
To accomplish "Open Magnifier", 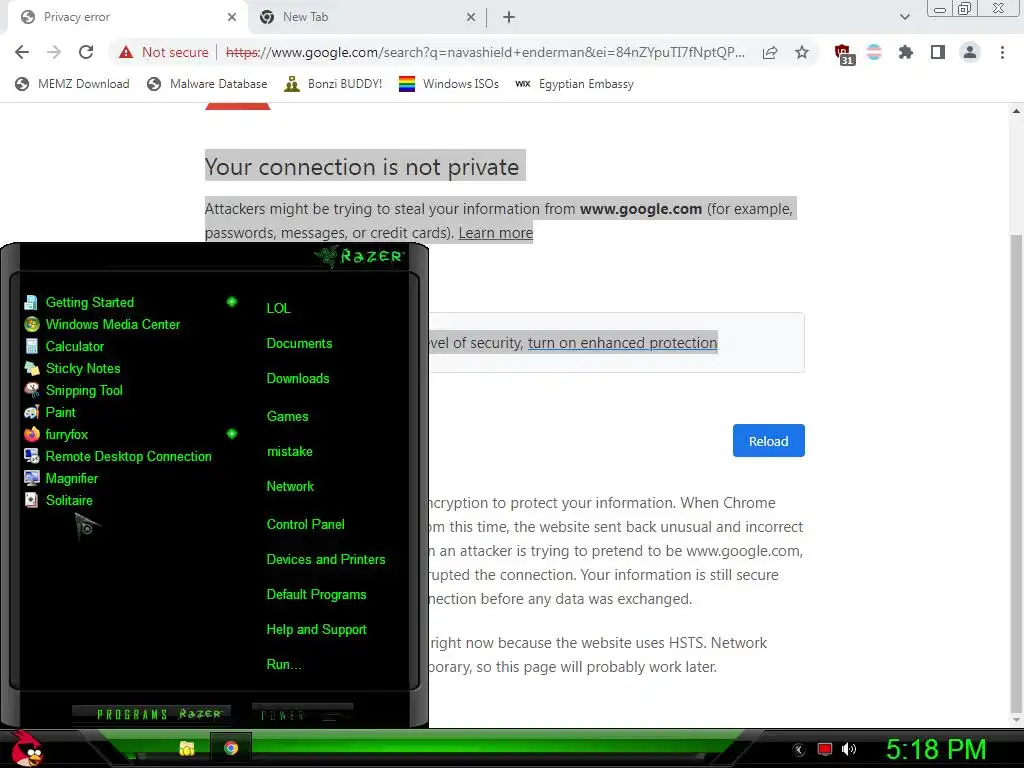I will [61, 479].
